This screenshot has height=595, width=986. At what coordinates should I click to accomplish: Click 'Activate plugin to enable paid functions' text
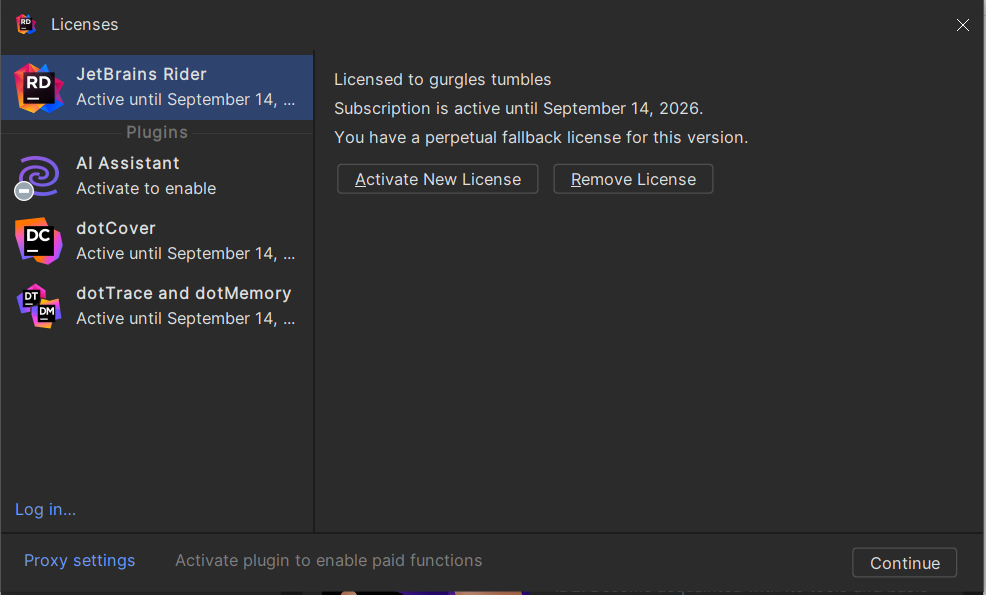[328, 560]
